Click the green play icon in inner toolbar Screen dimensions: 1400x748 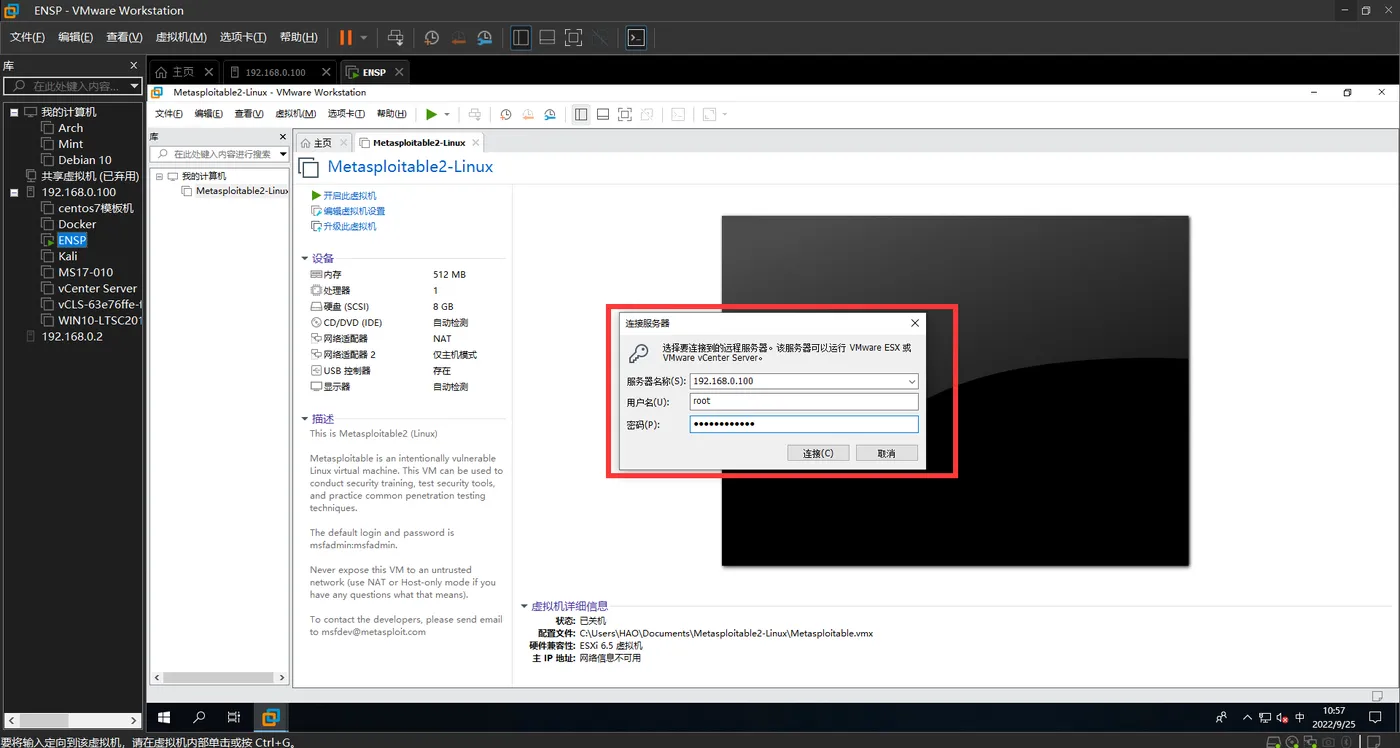click(x=431, y=114)
